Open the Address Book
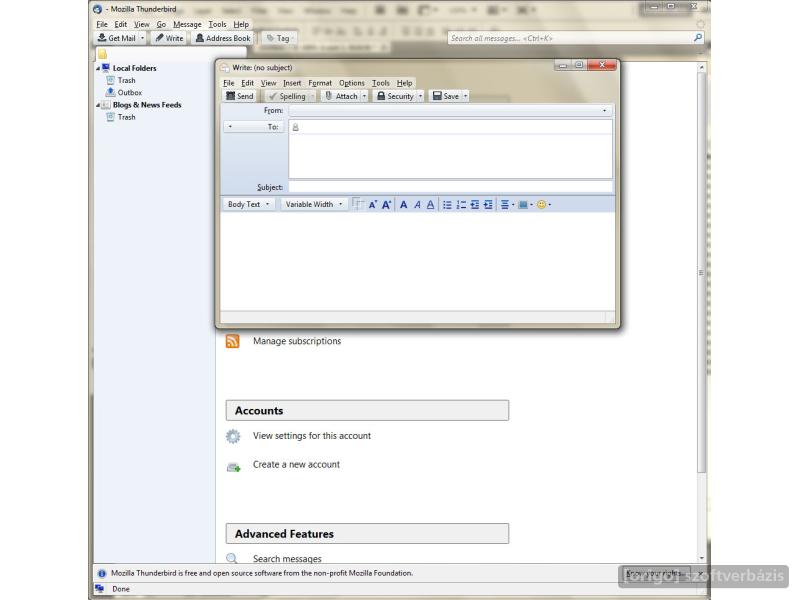 pyautogui.click(x=223, y=38)
